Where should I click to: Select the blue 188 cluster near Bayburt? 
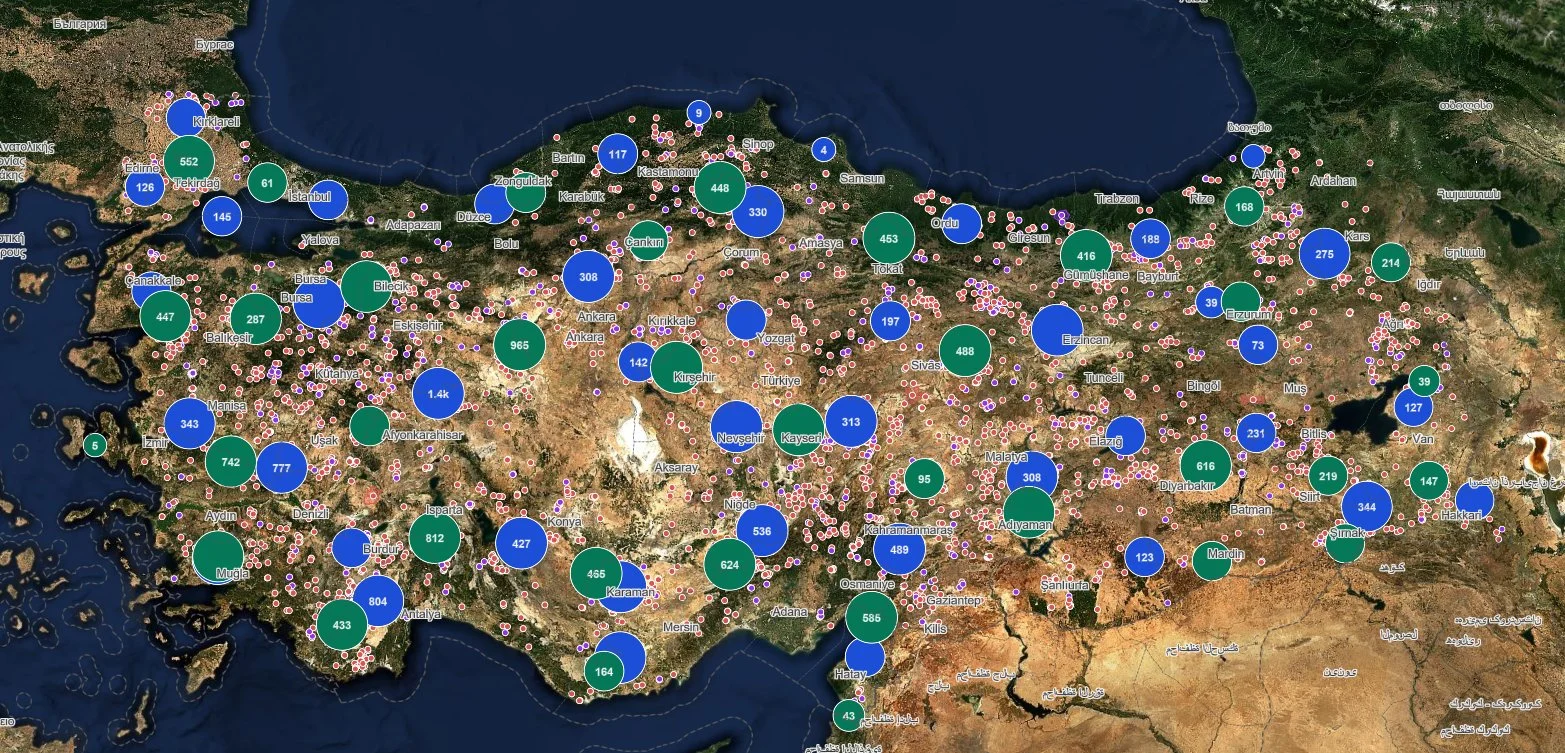click(1151, 239)
